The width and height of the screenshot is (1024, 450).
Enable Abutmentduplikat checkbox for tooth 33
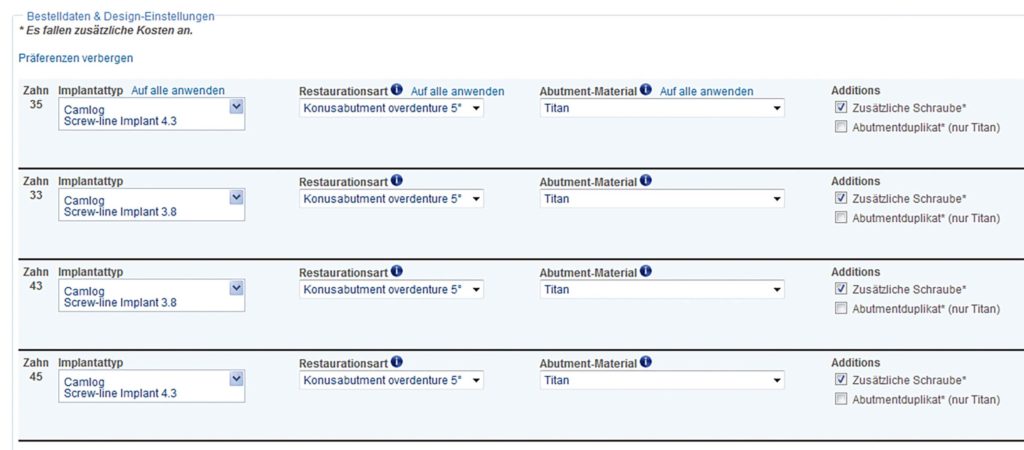point(841,217)
